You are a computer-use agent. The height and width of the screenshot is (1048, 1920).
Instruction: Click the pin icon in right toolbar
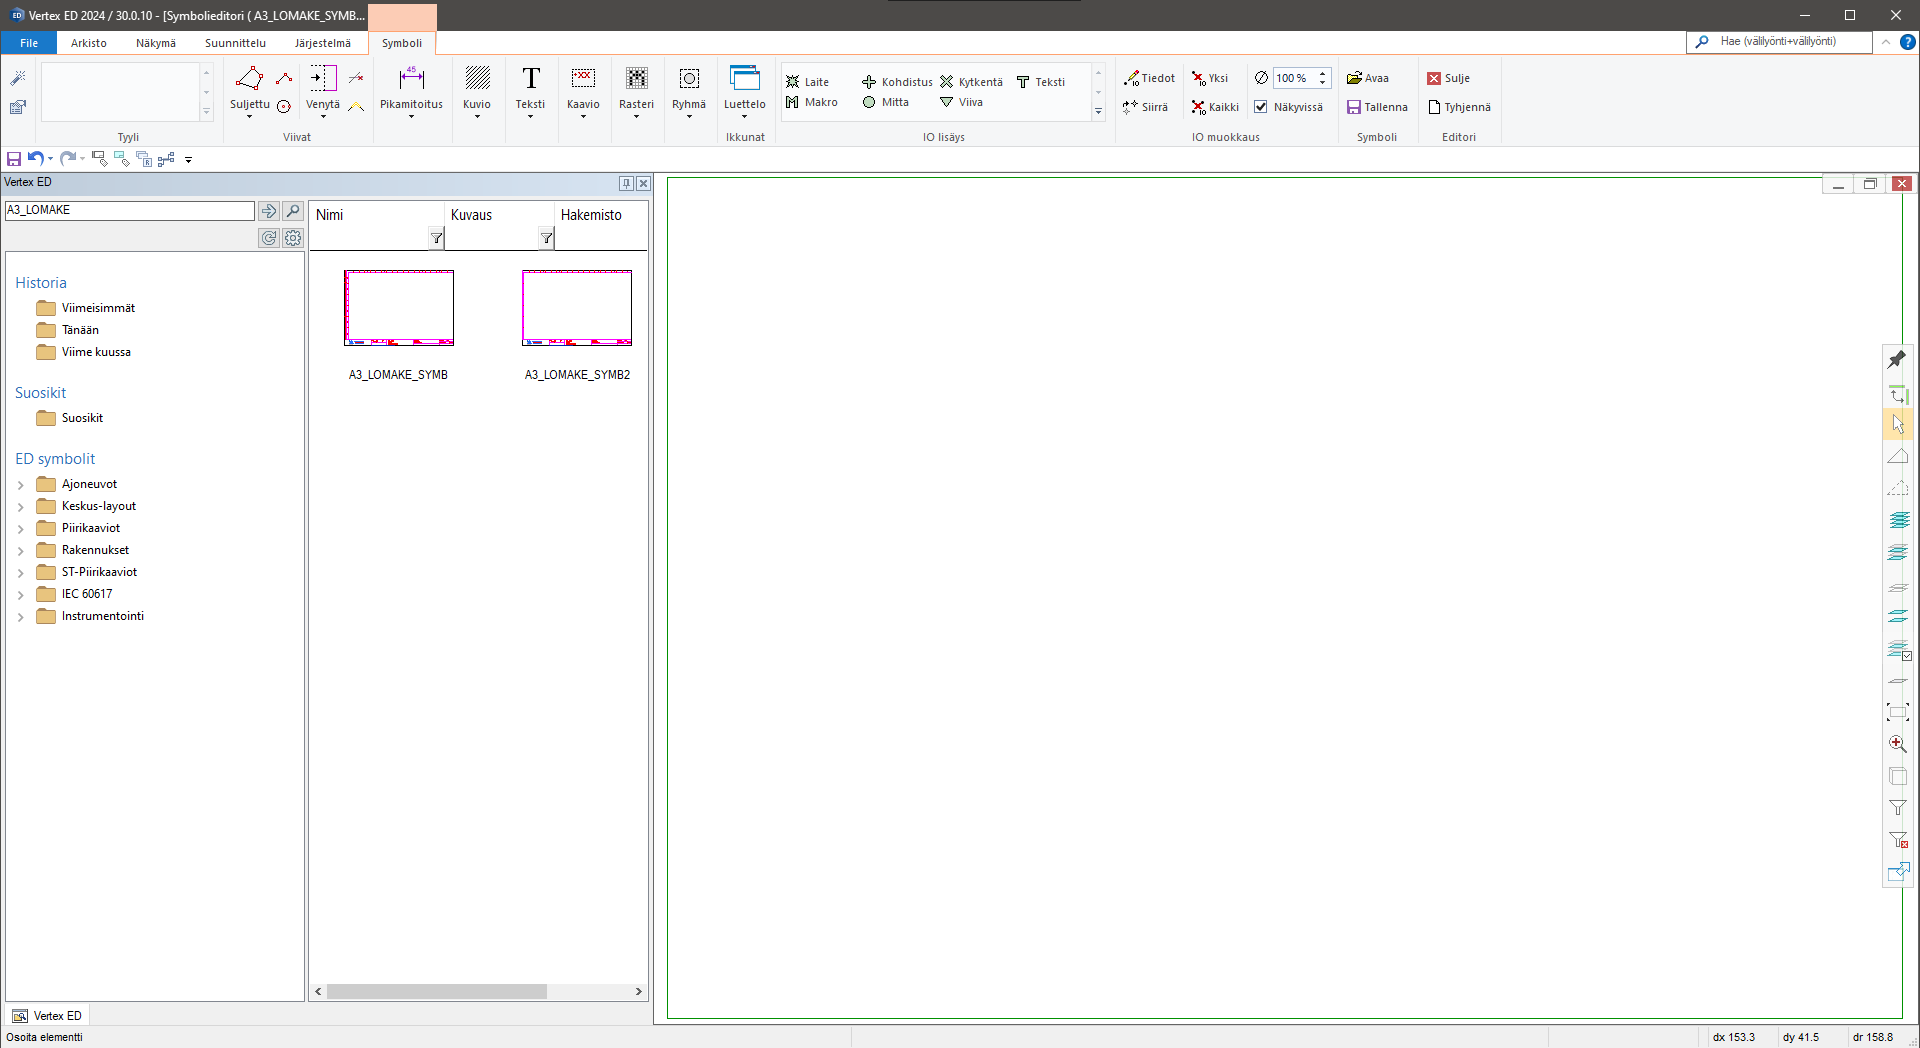1897,359
